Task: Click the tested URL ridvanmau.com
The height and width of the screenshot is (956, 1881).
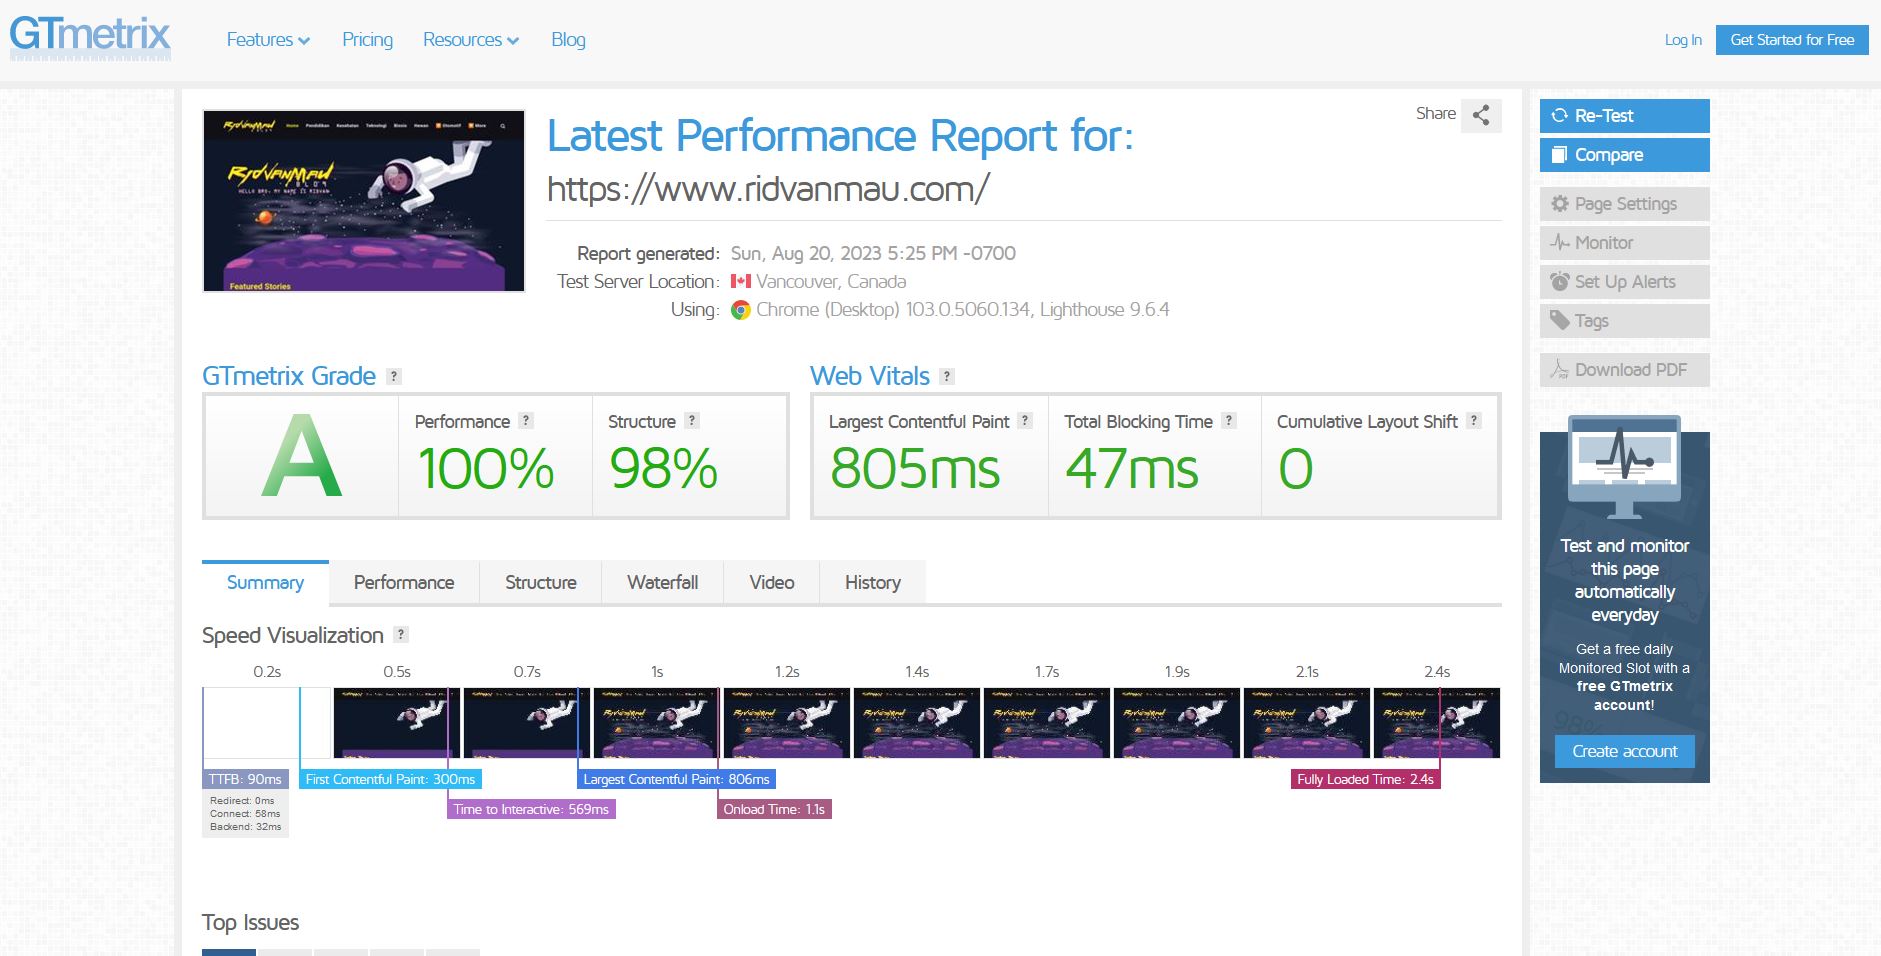Action: click(768, 188)
